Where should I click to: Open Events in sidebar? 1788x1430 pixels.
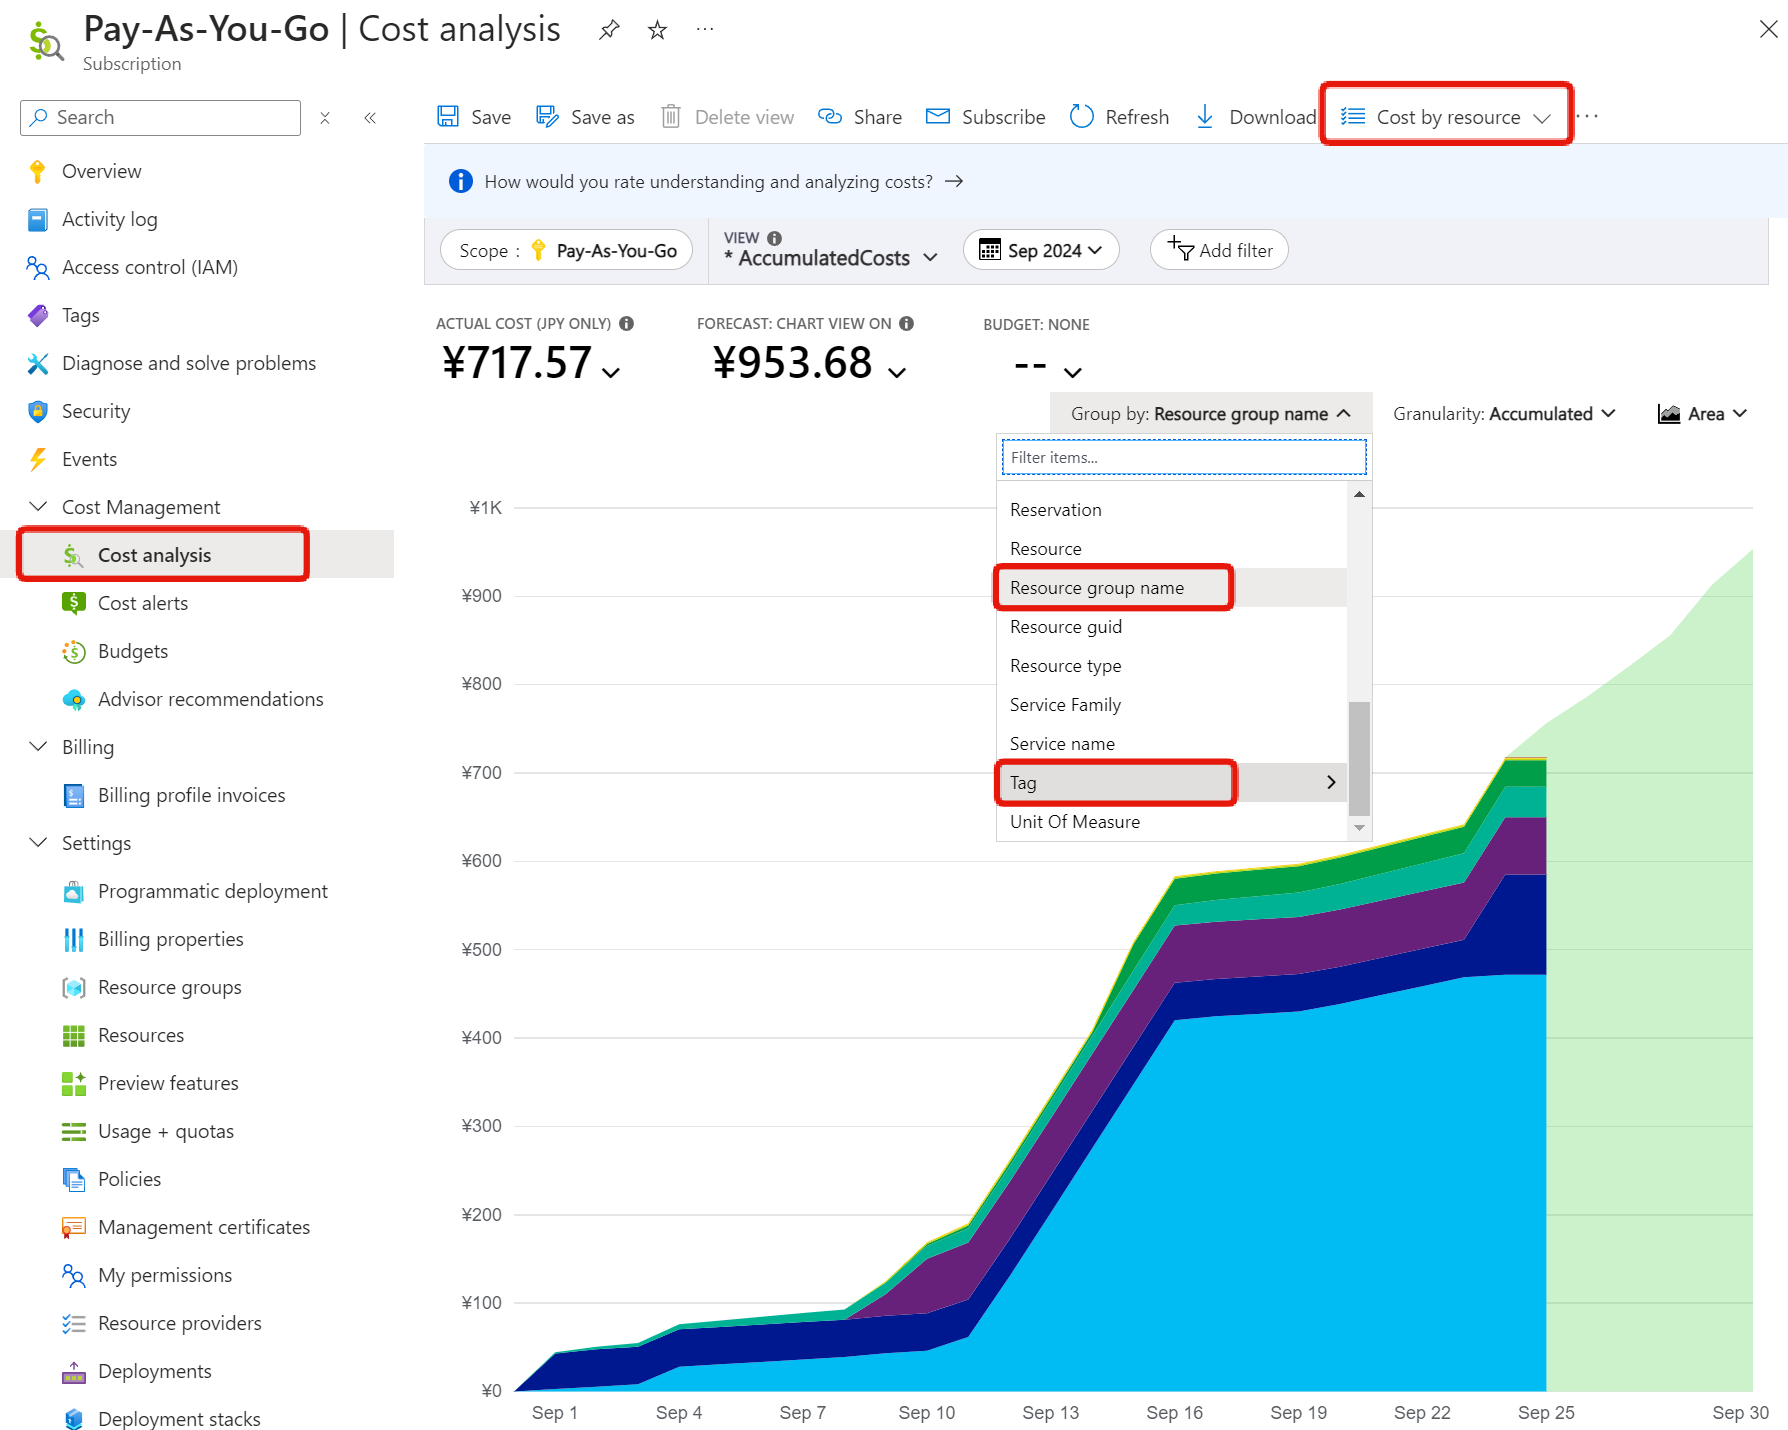point(89,459)
